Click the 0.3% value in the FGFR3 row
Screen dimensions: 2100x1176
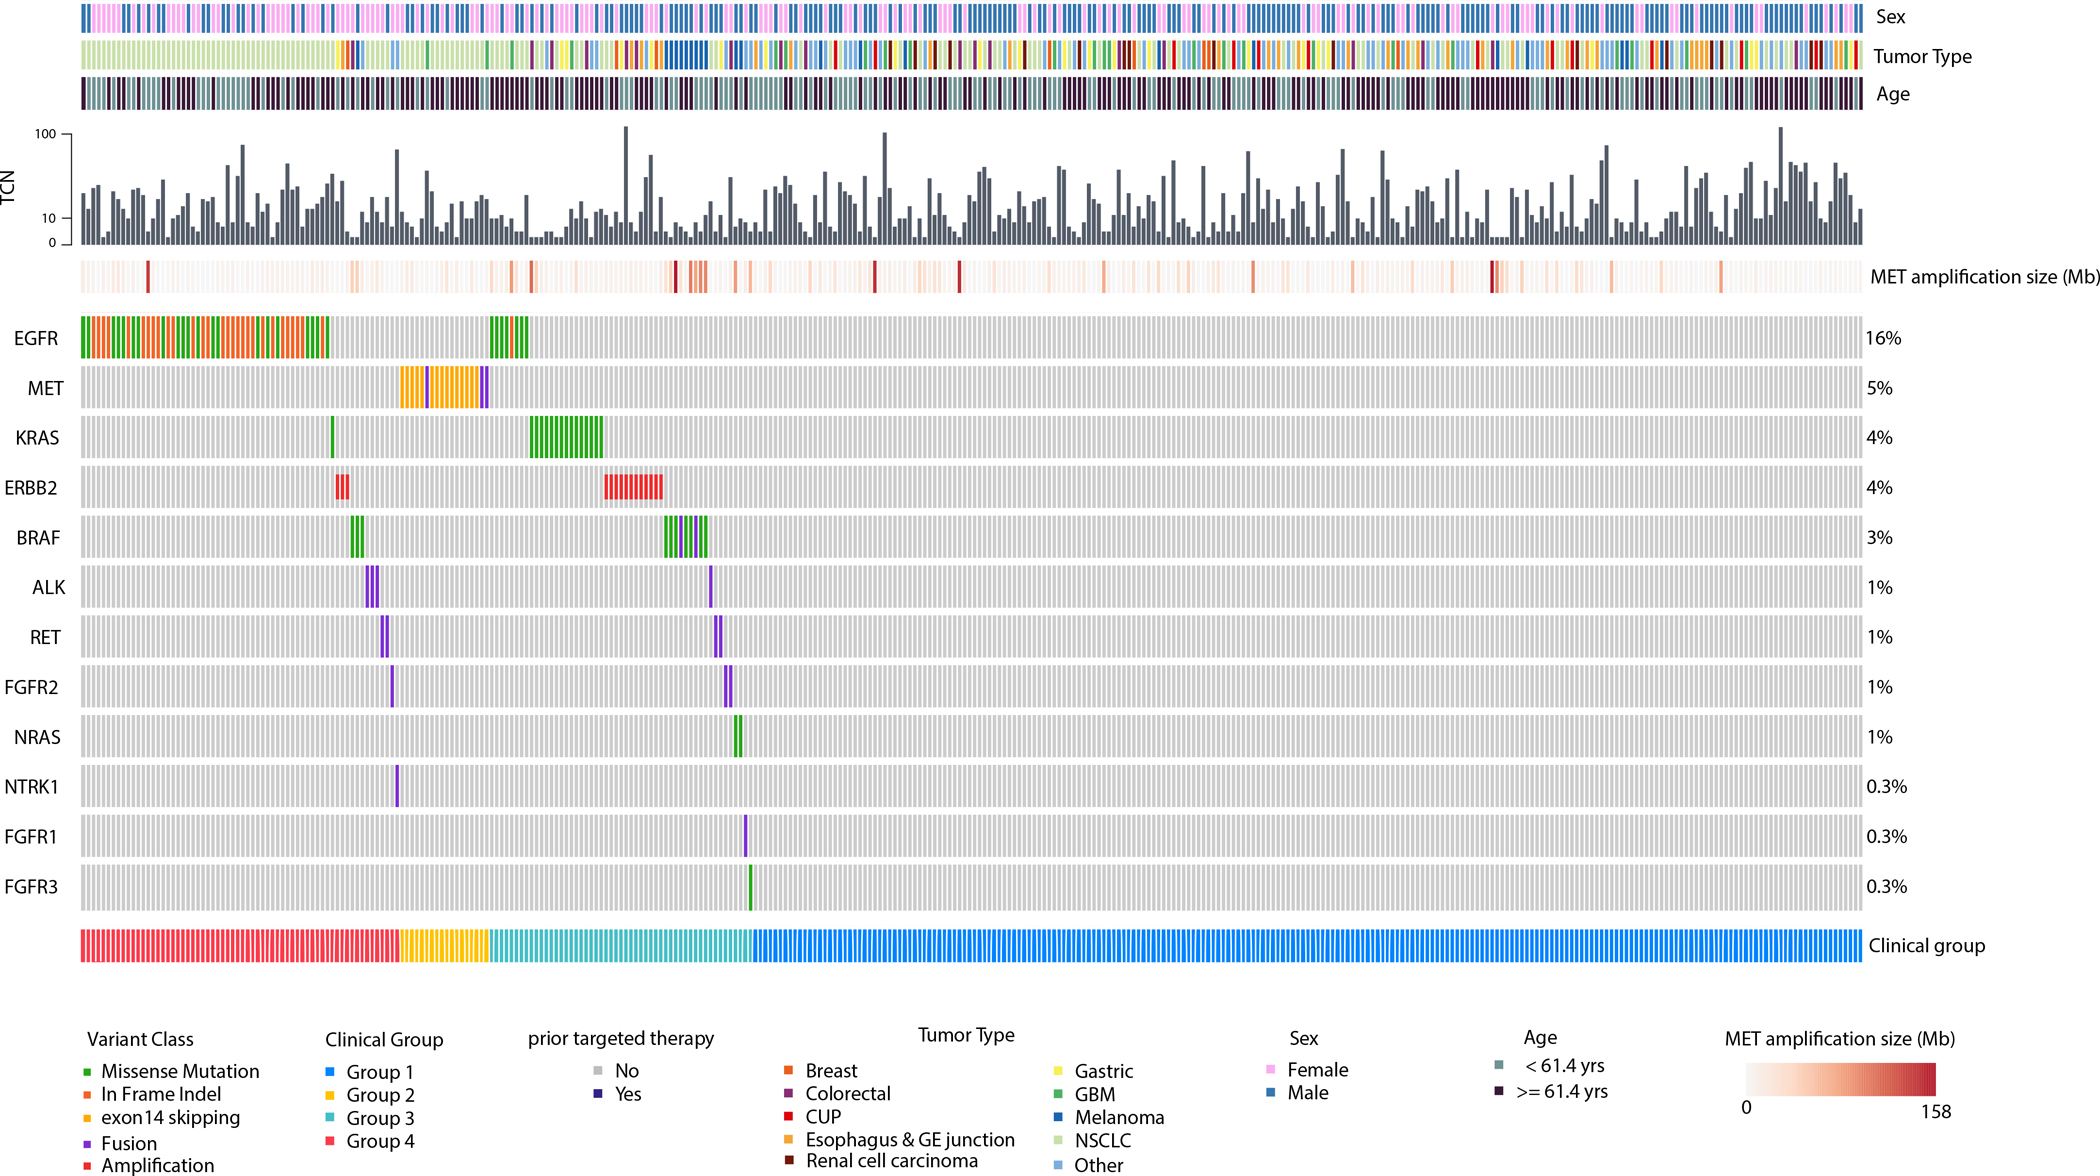(x=1887, y=887)
